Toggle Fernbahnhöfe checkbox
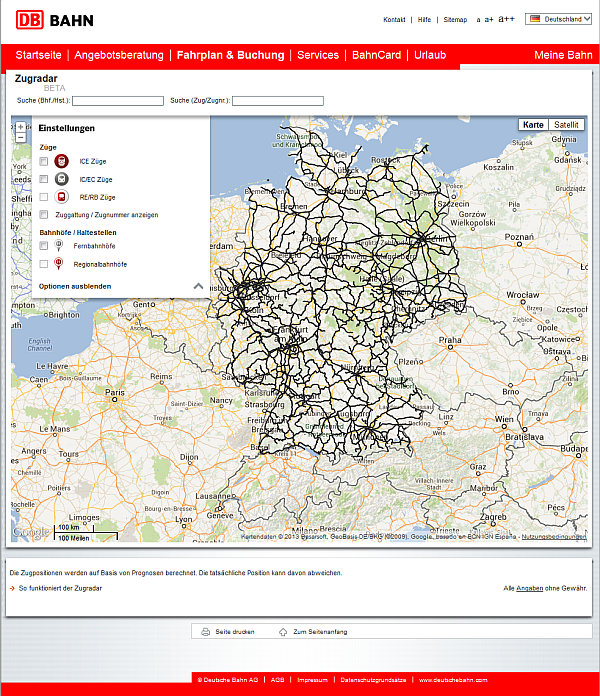This screenshot has width=600, height=696. [x=43, y=245]
